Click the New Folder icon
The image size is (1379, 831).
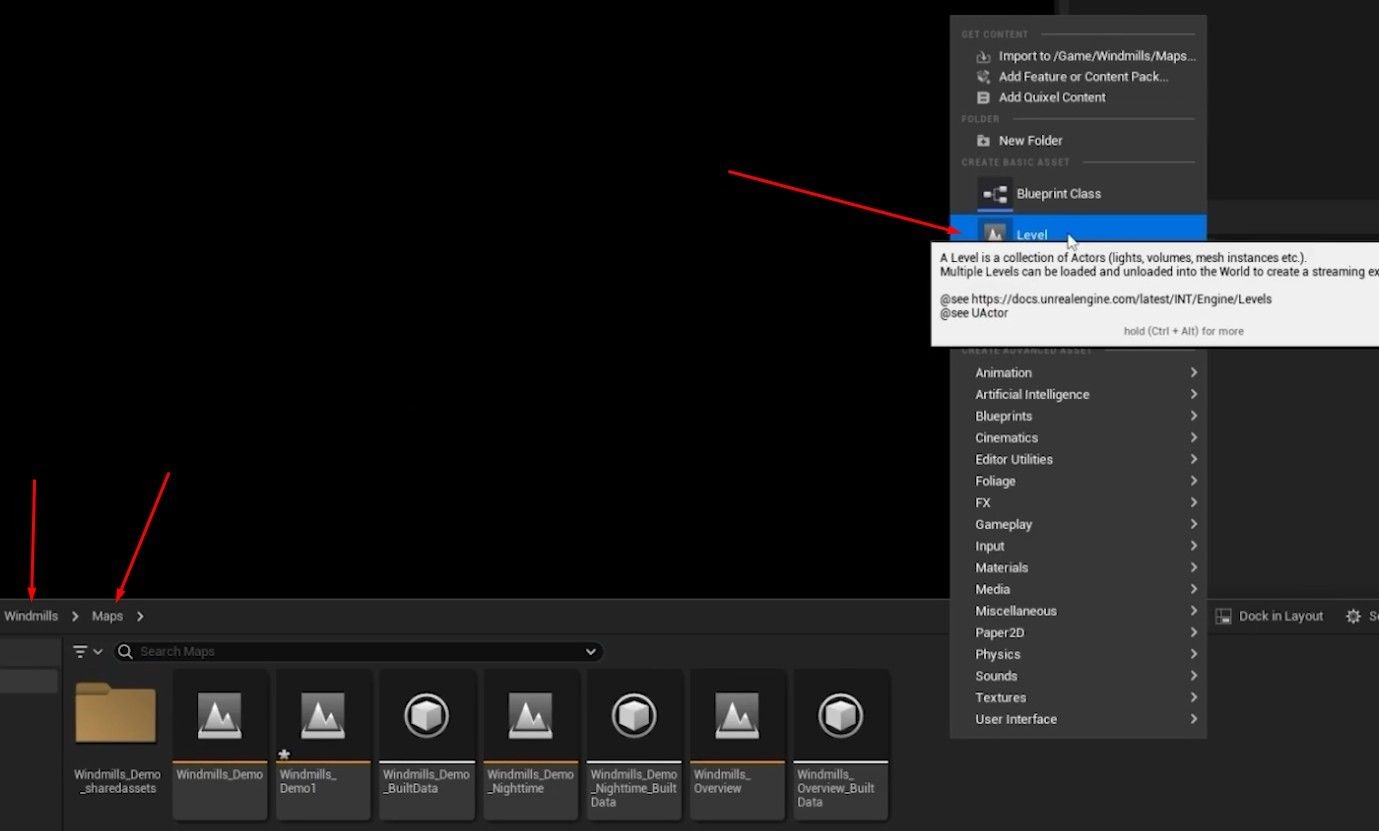(x=983, y=141)
